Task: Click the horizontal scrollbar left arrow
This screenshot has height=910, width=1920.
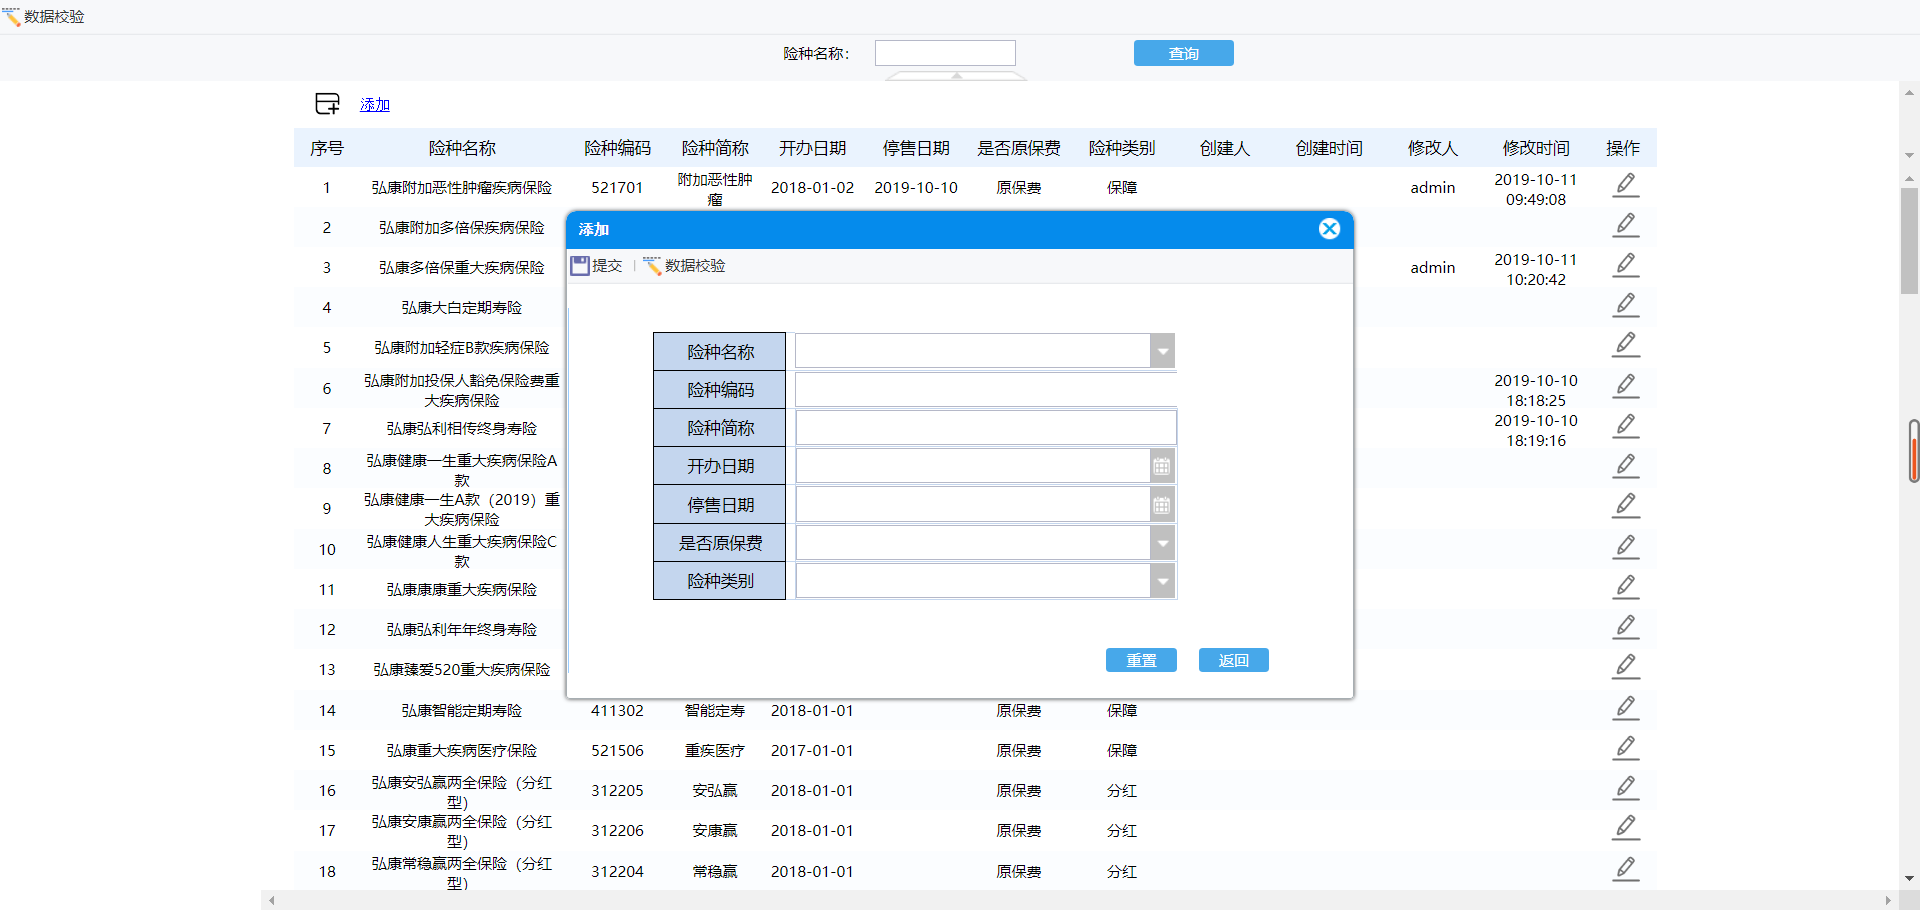Action: (271, 900)
